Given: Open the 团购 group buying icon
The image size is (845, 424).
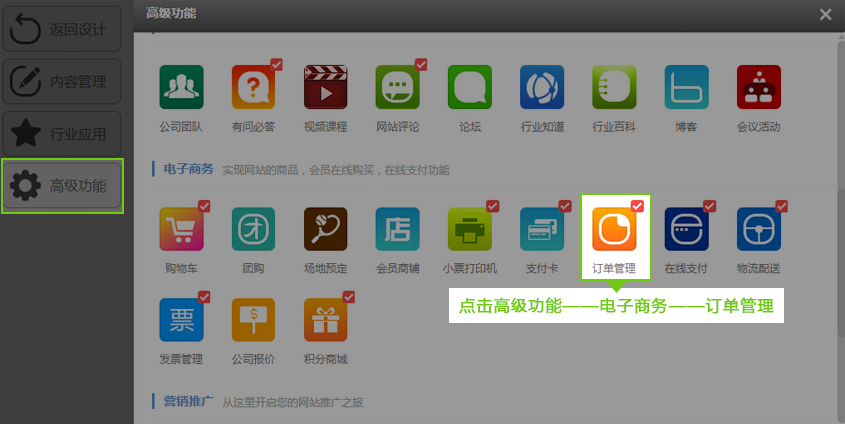Looking at the screenshot, I should (253, 229).
